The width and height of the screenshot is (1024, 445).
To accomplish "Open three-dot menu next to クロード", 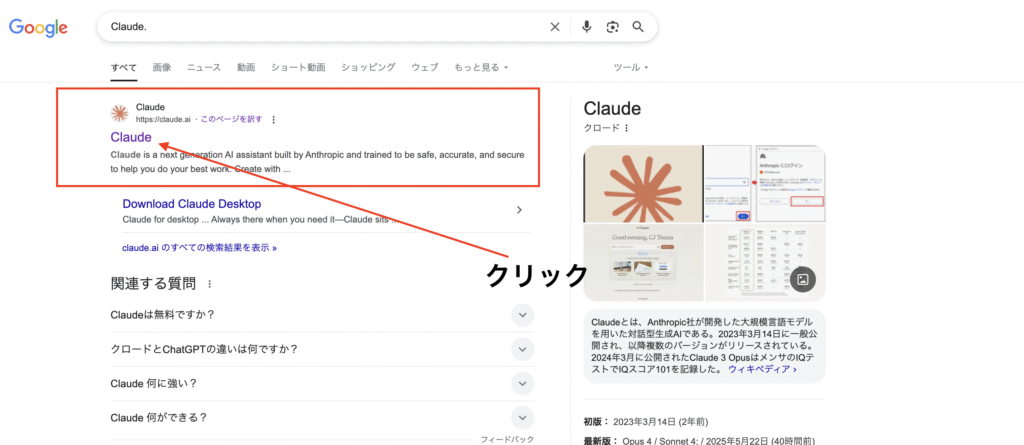I will coord(626,128).
